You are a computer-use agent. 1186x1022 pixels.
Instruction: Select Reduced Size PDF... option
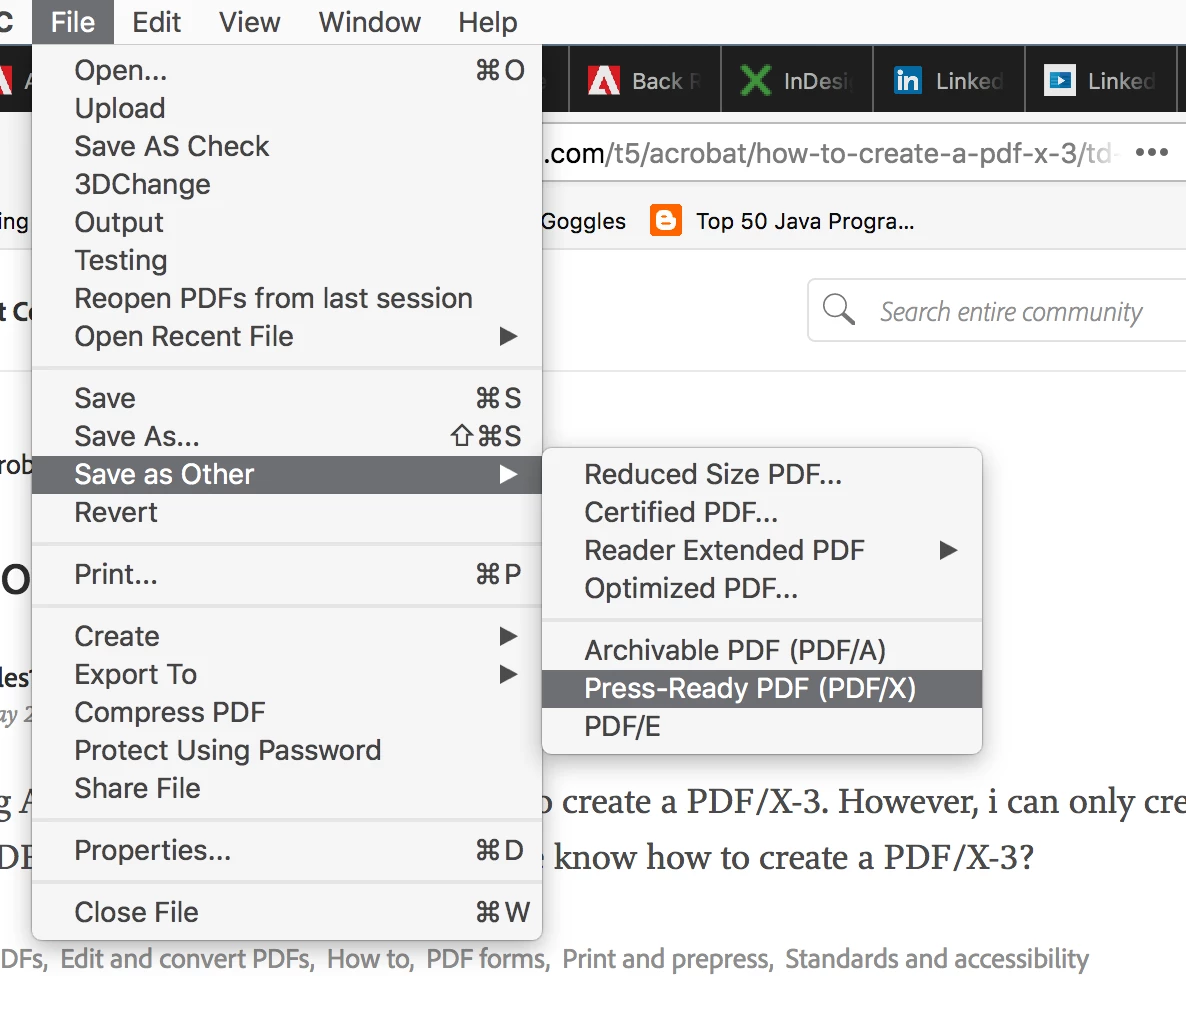(762, 474)
